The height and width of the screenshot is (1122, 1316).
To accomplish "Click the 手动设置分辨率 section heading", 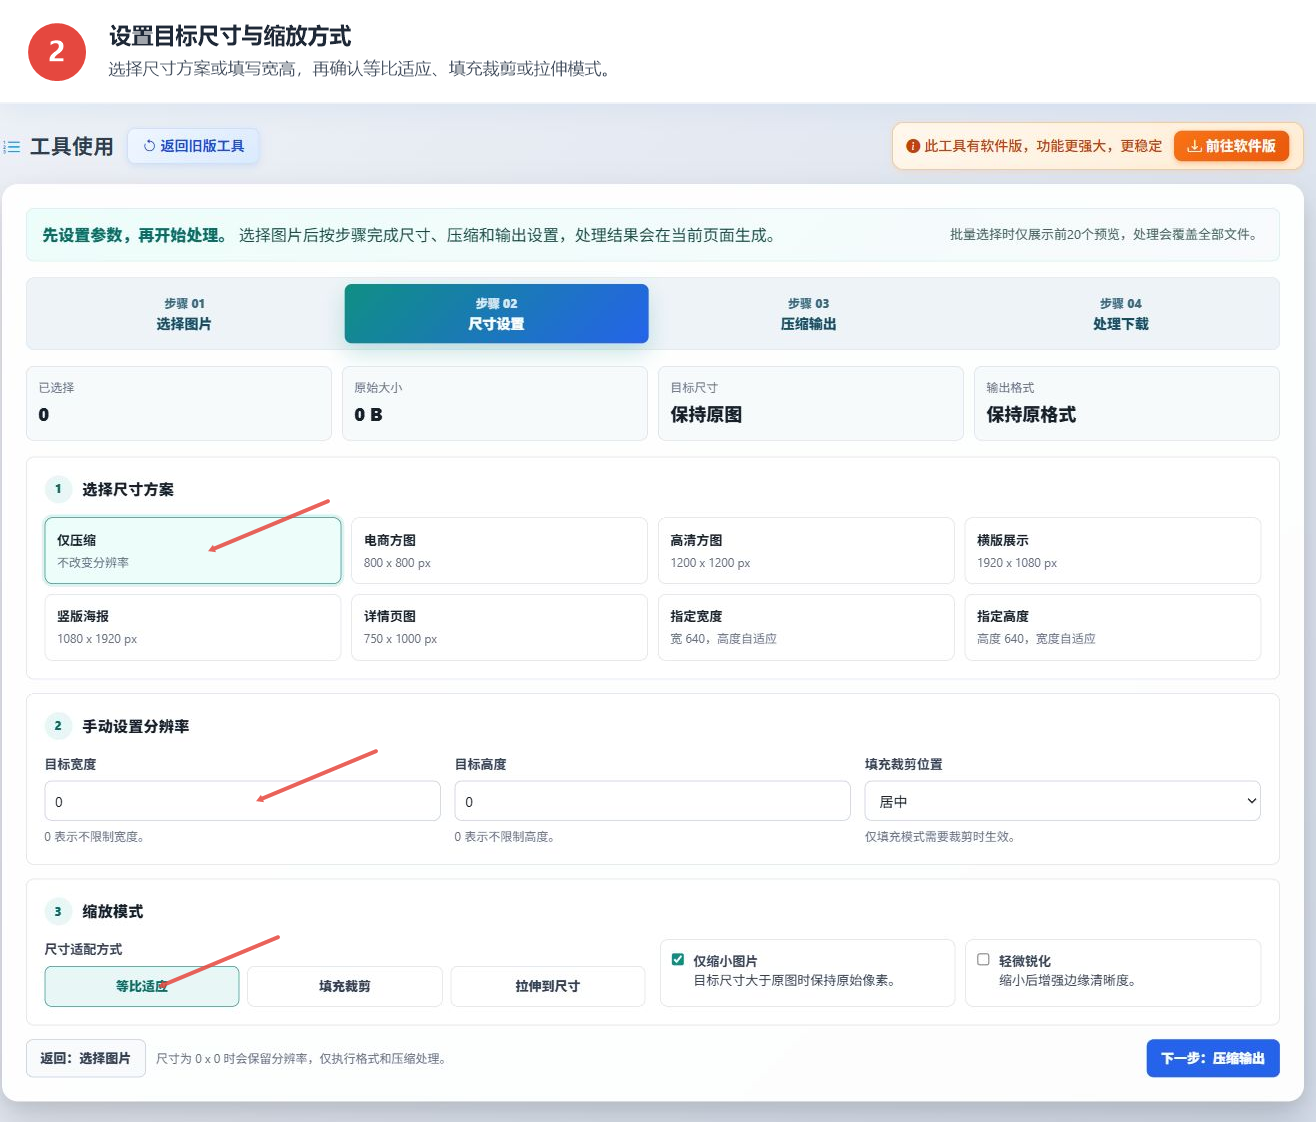I will tap(136, 726).
